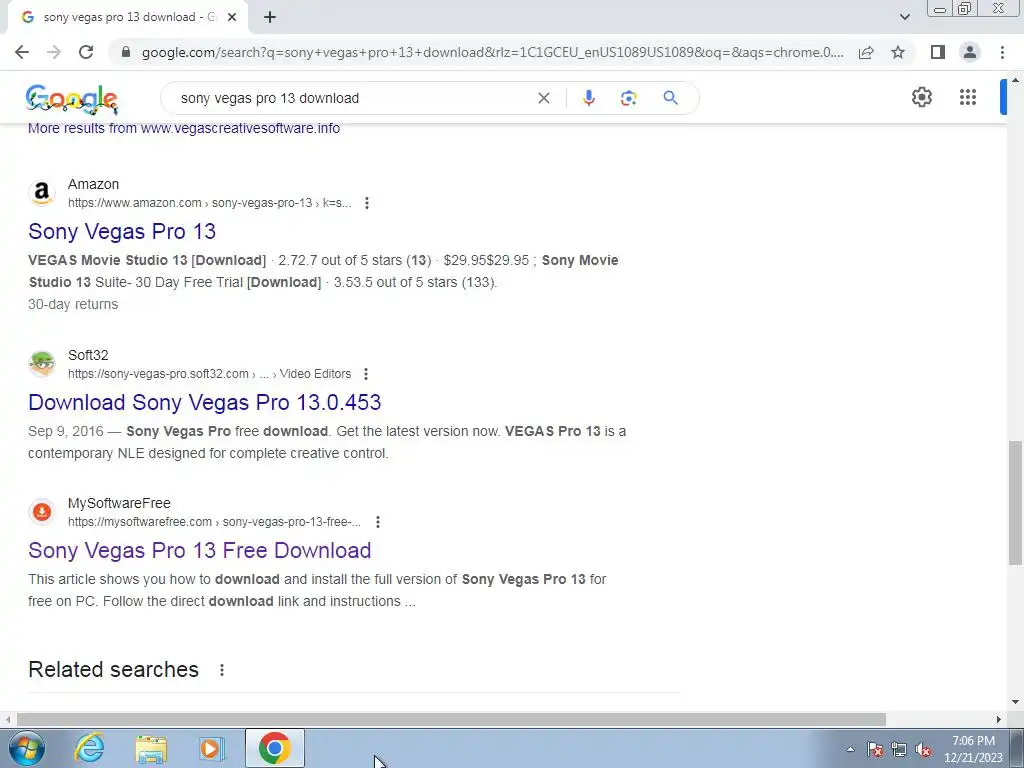Image resolution: width=1024 pixels, height=768 pixels.
Task: Click Soft32 favicon in result
Action: (x=42, y=364)
